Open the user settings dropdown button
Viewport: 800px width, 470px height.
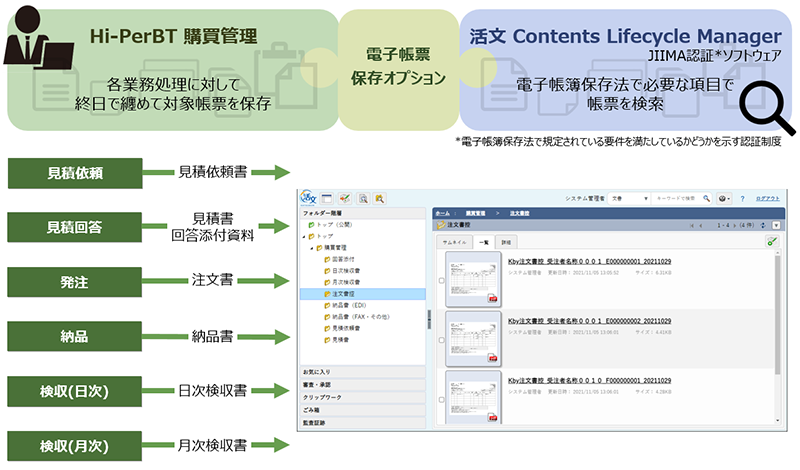coord(723,199)
